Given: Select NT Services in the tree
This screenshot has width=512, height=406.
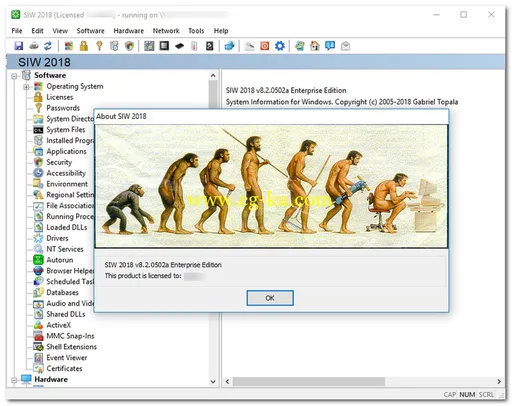Looking at the screenshot, I should (x=65, y=249).
